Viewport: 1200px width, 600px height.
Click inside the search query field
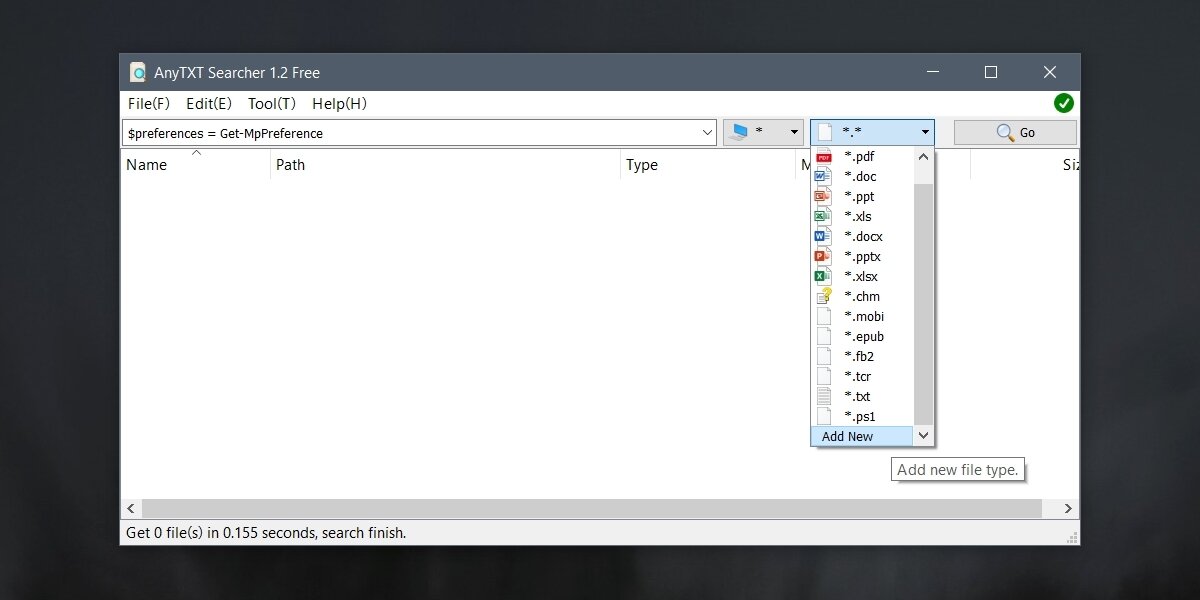pos(400,132)
